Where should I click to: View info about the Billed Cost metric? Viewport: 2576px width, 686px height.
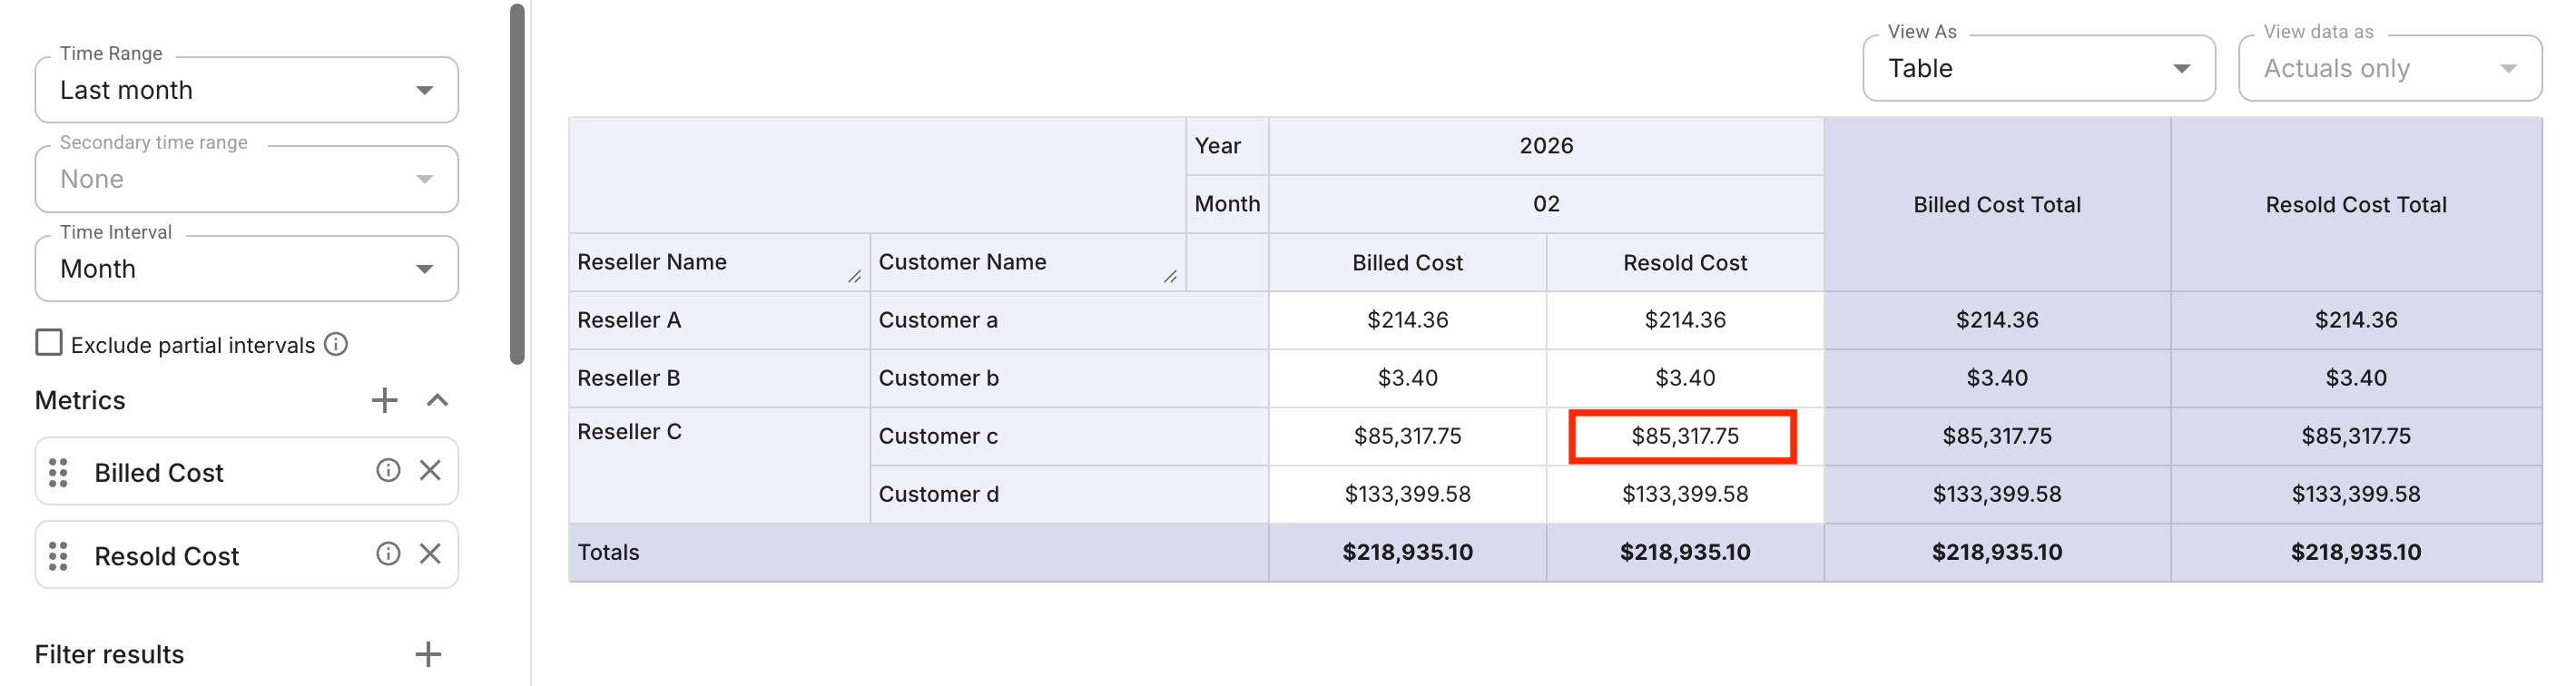(x=388, y=470)
